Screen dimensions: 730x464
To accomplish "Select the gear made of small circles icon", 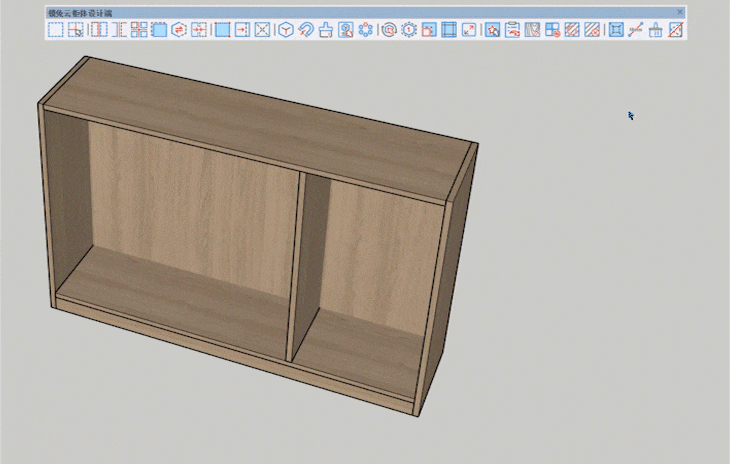I will pyautogui.click(x=365, y=30).
